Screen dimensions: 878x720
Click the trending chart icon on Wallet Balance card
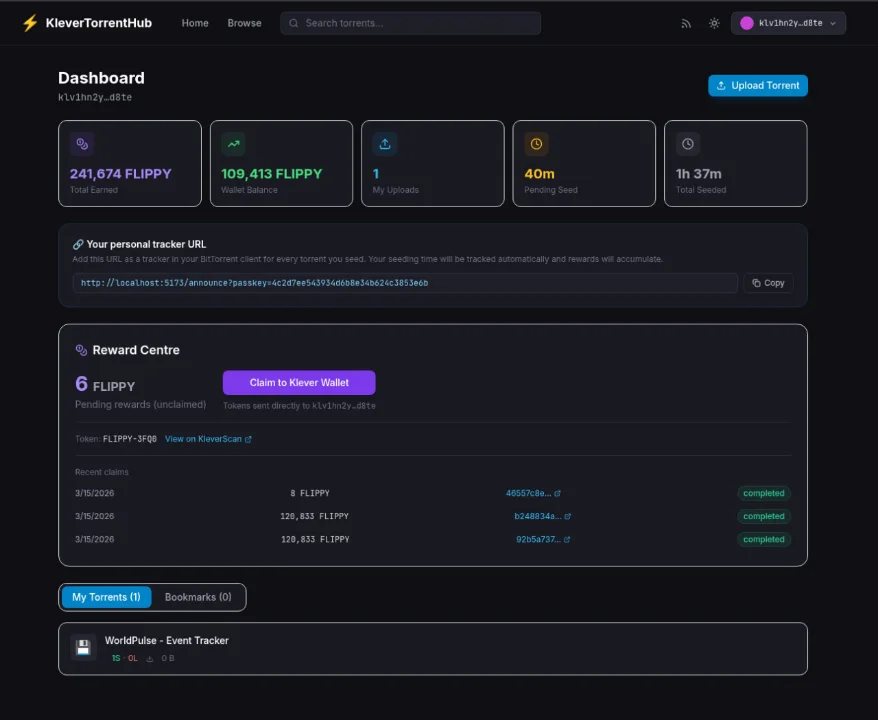233,143
